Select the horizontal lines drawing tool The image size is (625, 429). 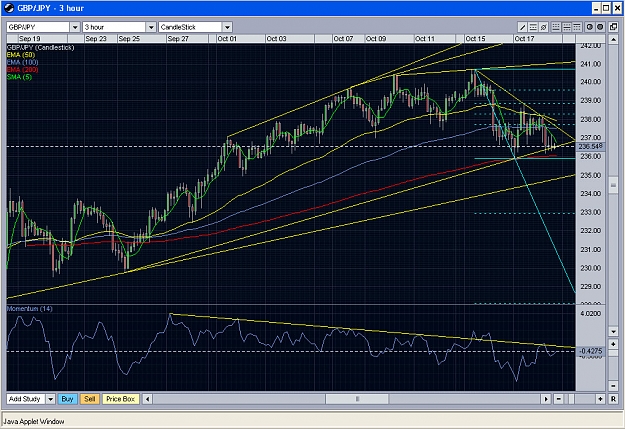tap(533, 27)
